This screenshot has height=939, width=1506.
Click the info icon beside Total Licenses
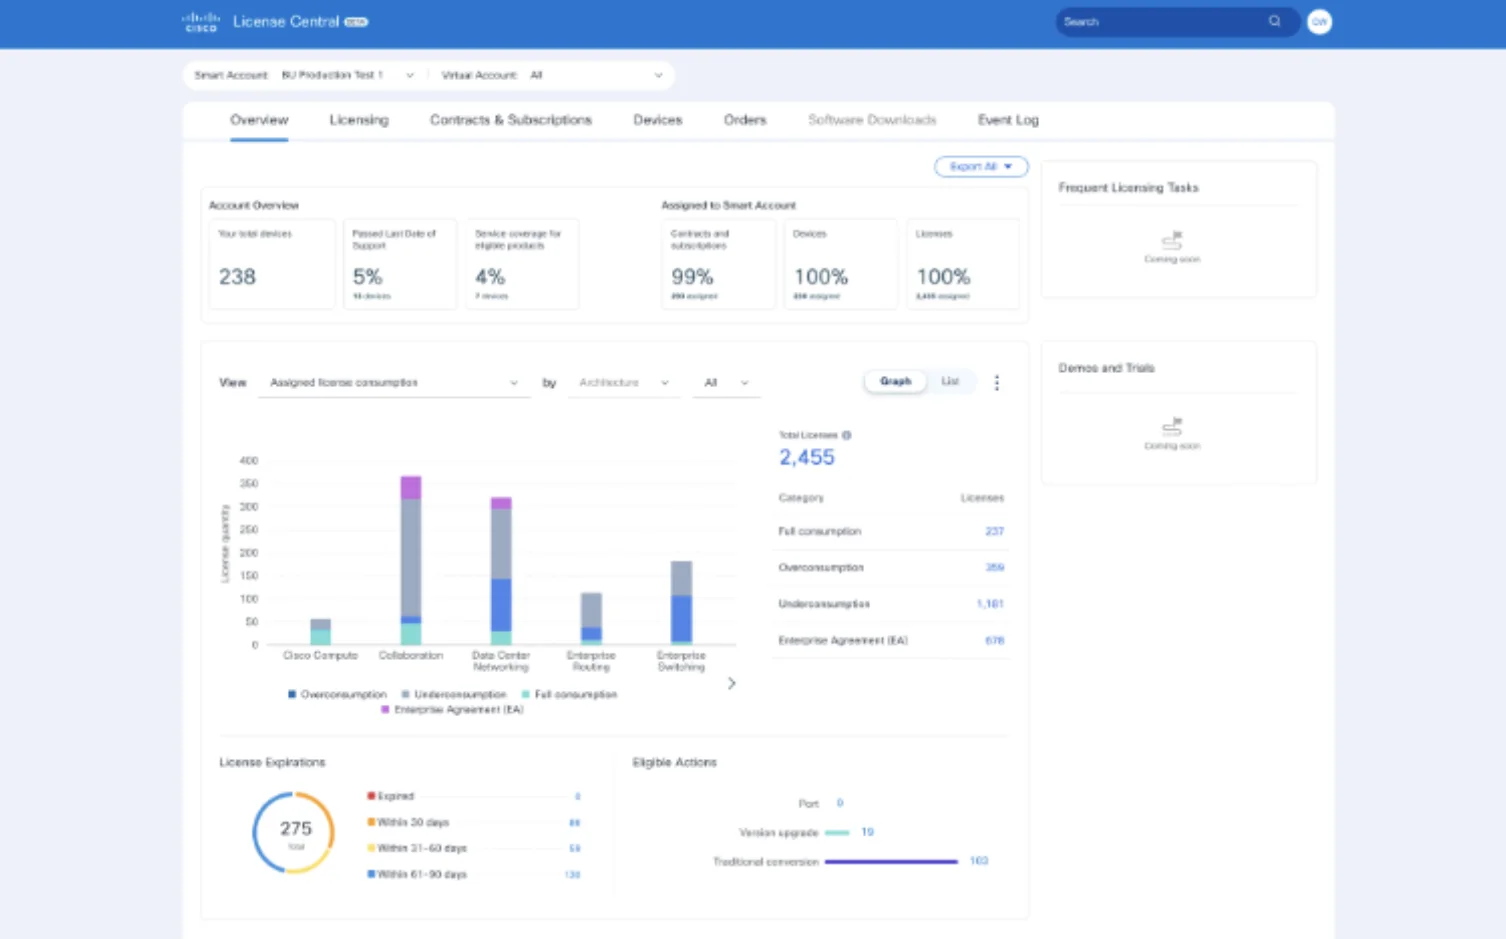846,435
